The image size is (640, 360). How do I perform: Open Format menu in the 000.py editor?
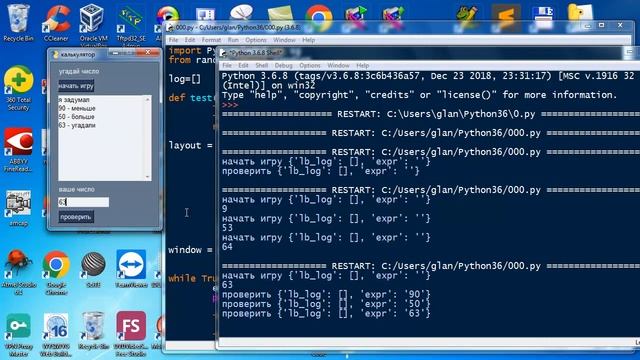(211, 40)
